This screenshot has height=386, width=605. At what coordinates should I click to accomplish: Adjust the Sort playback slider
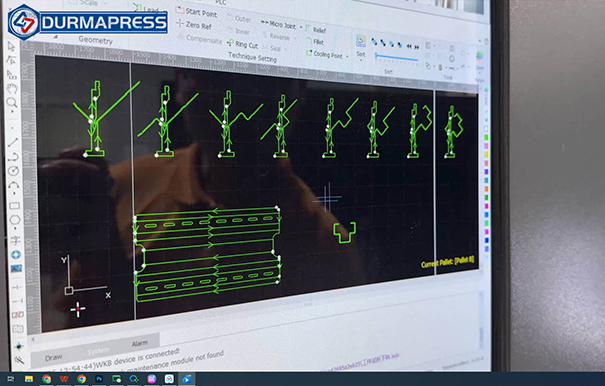click(x=397, y=58)
